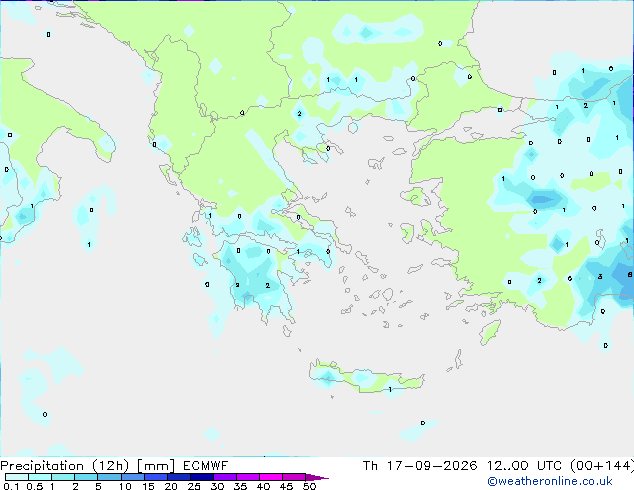Viewport: 634px width, 490px height.
Task: Click the Precipitation (12h) title text
Action: coord(65,466)
